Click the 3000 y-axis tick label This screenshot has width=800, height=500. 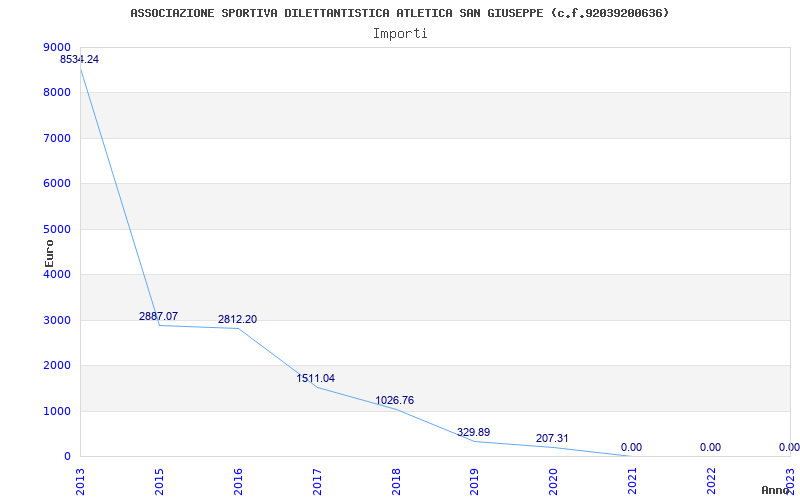(x=57, y=320)
